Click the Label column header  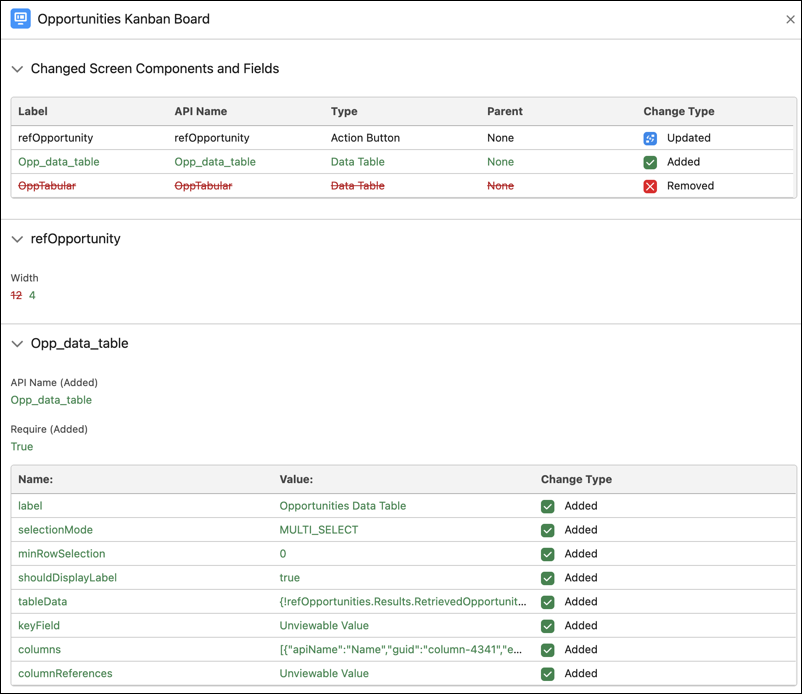33,111
